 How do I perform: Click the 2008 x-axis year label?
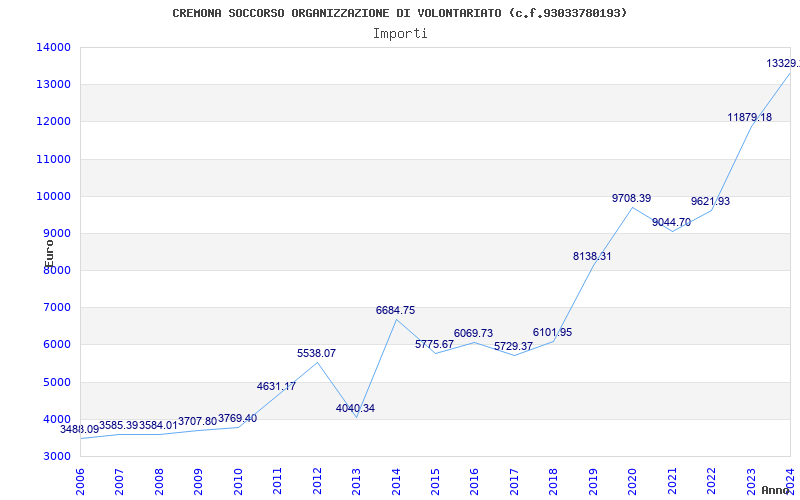[159, 482]
